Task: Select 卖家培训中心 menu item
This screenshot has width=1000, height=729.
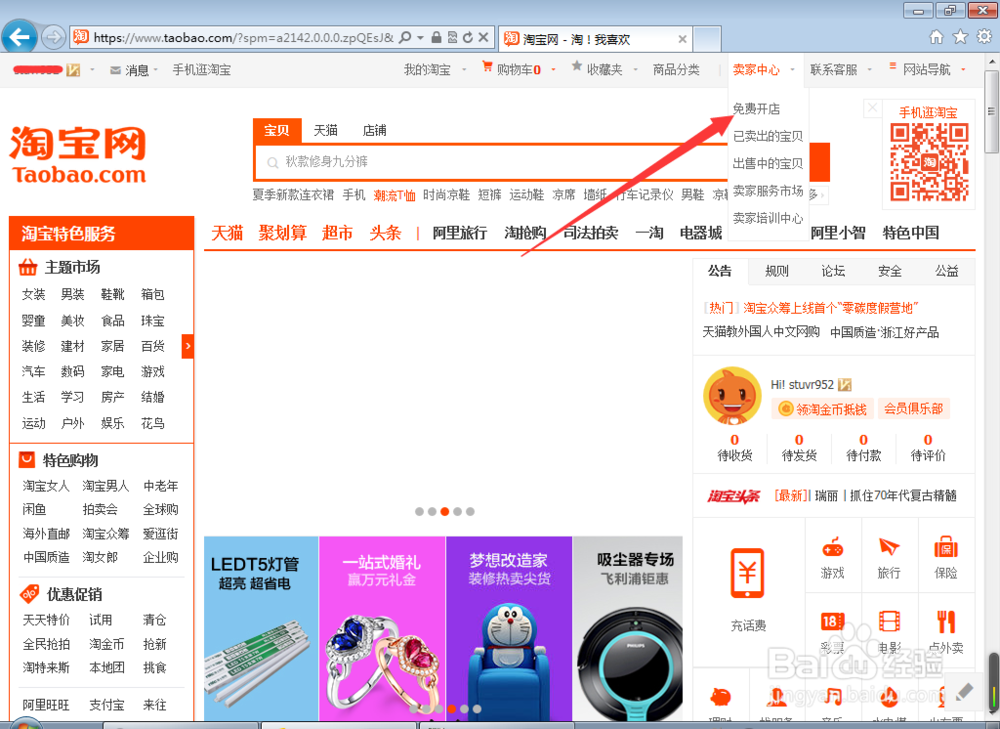Action: coord(768,218)
